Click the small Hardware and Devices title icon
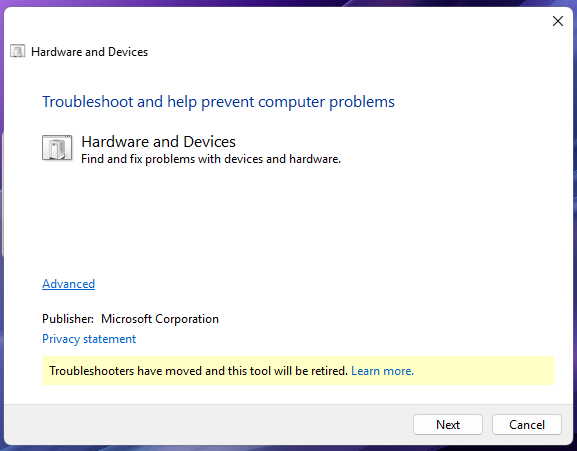 (17, 51)
